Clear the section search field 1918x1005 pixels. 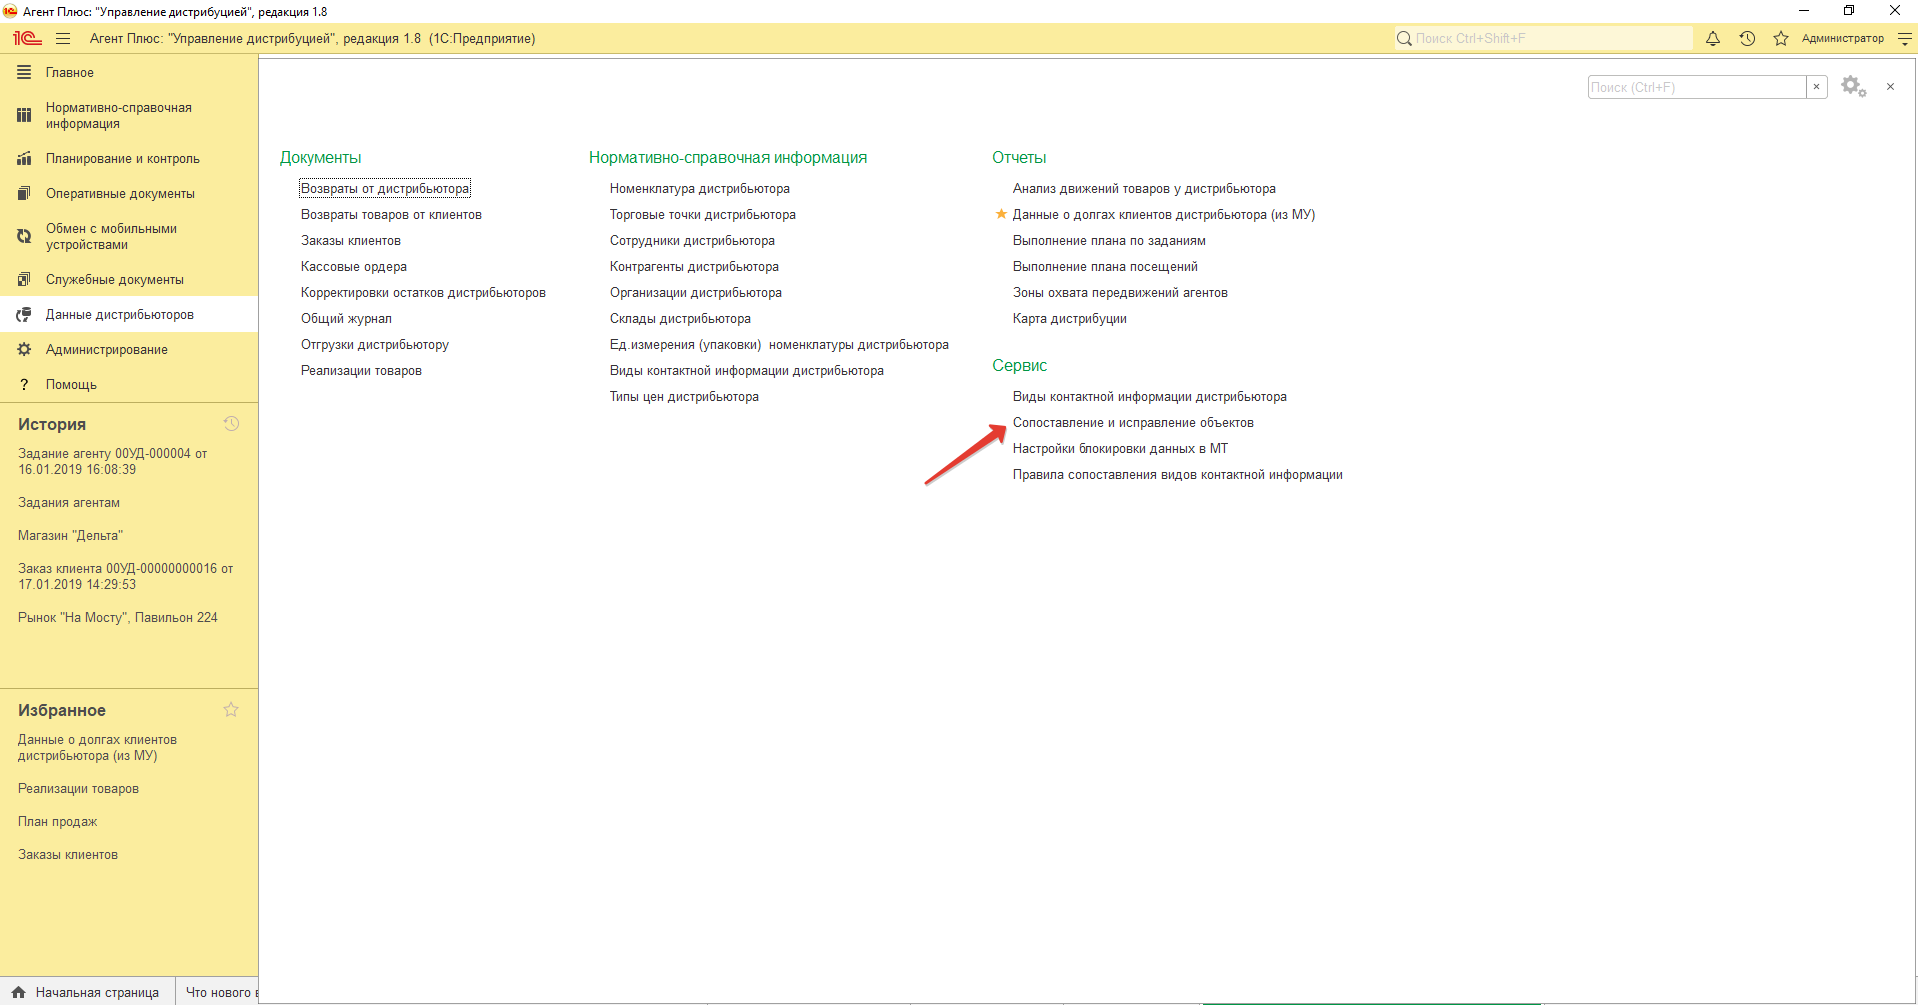[1817, 87]
